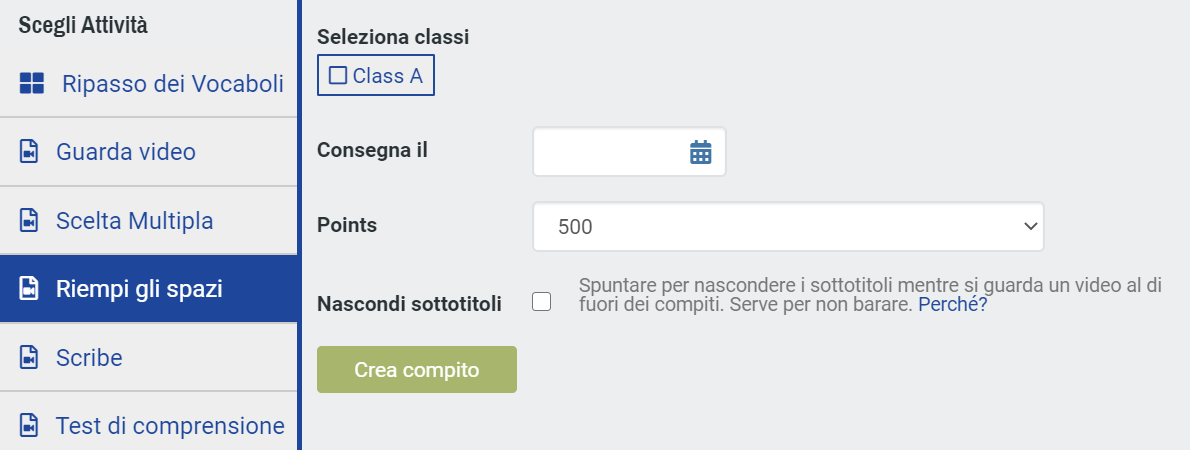Click the Points dropdown chevron arrow
This screenshot has height=450, width=1190.
1030,226
